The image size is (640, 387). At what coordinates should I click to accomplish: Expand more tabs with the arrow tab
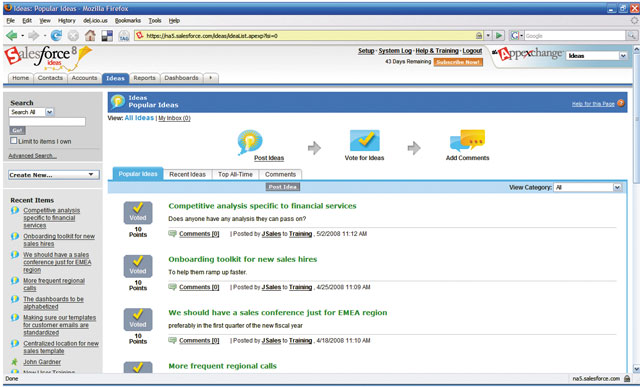tap(210, 78)
